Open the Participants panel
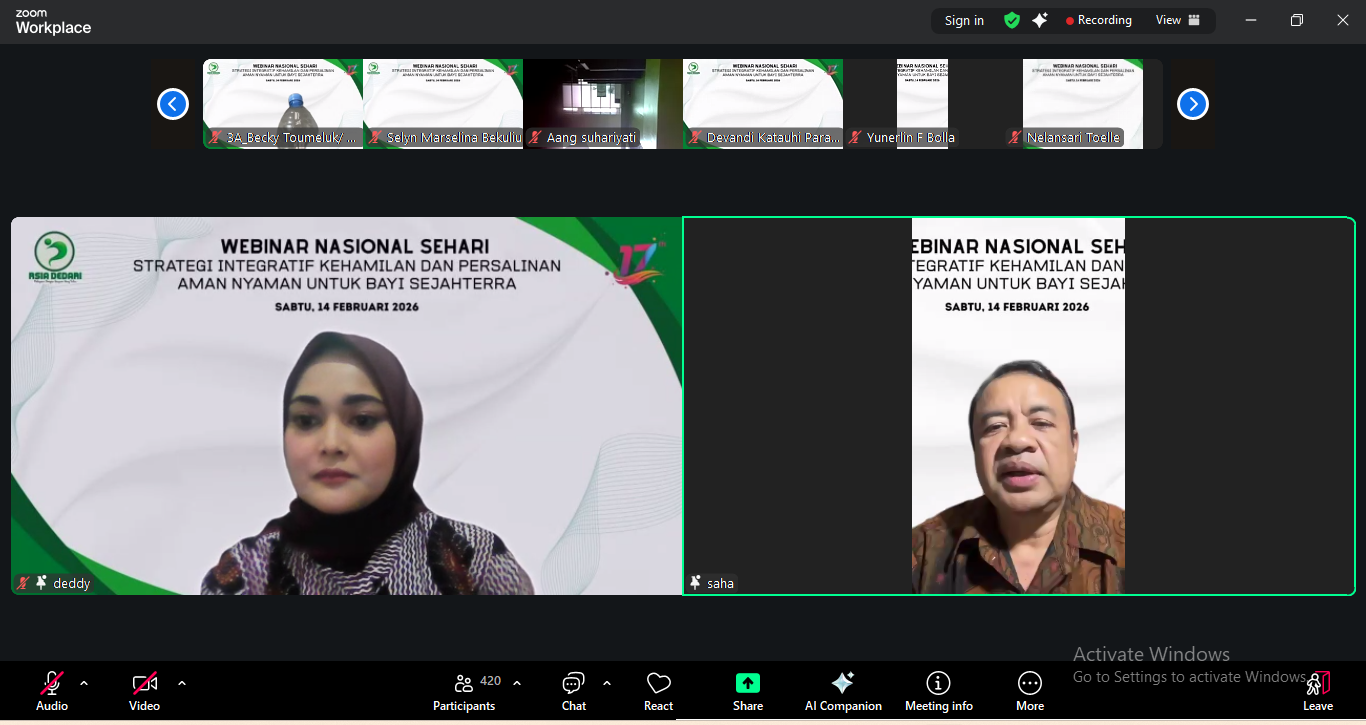Viewport: 1366px width, 725px height. (464, 692)
